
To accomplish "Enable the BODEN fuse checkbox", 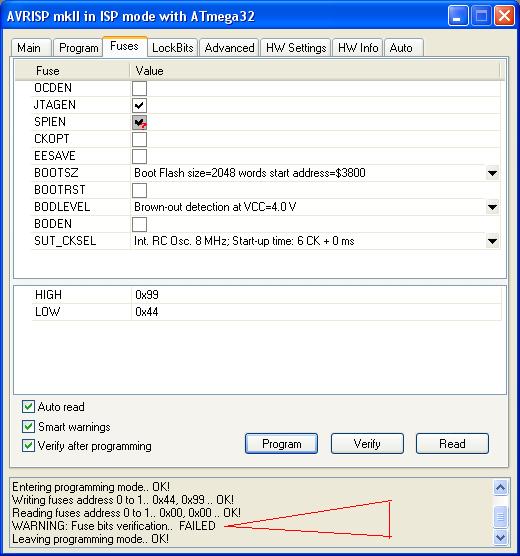I will (x=139, y=224).
